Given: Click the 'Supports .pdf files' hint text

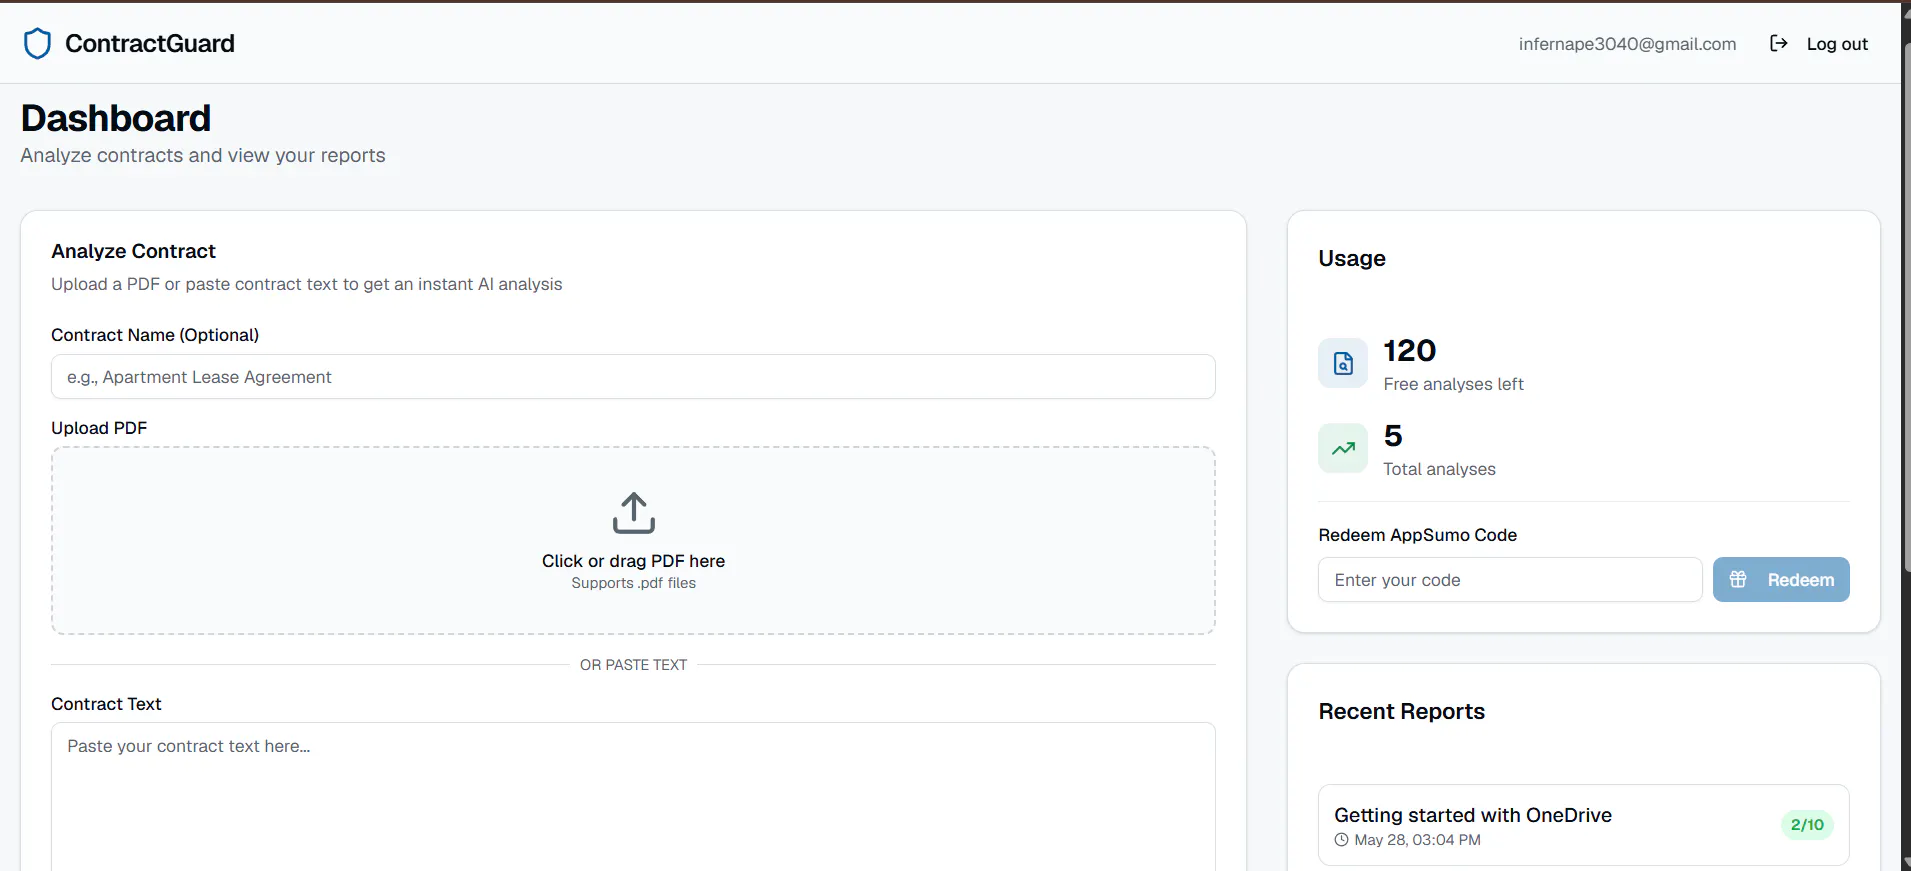Looking at the screenshot, I should (634, 583).
